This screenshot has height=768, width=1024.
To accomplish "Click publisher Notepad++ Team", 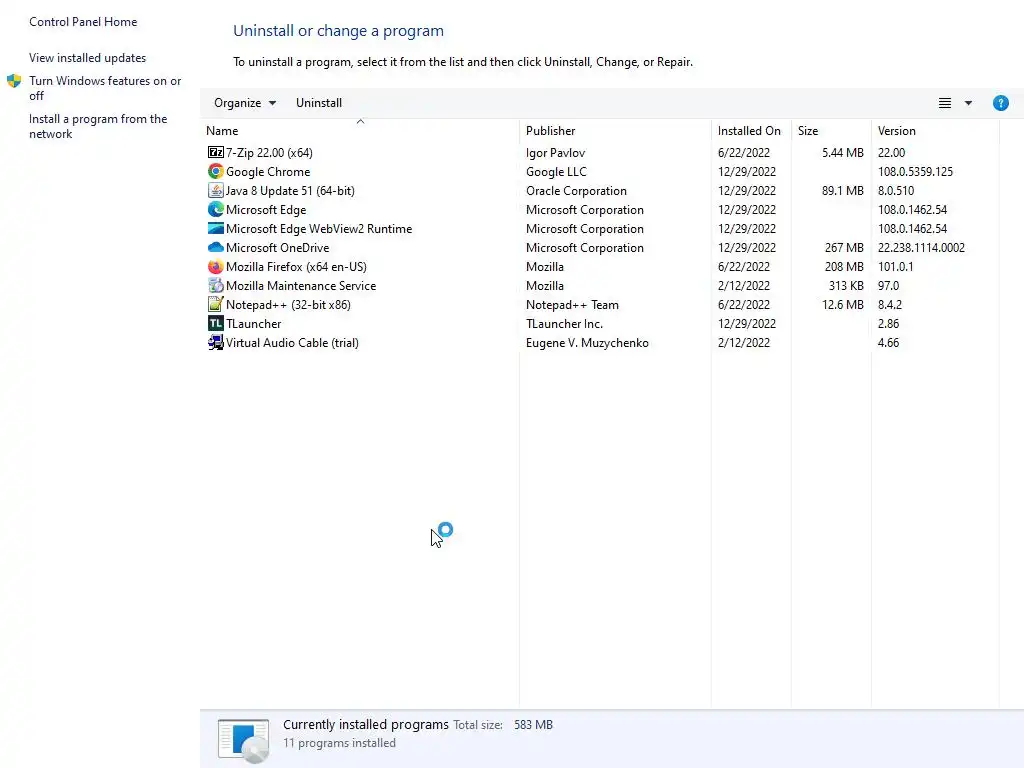I will (x=572, y=304).
